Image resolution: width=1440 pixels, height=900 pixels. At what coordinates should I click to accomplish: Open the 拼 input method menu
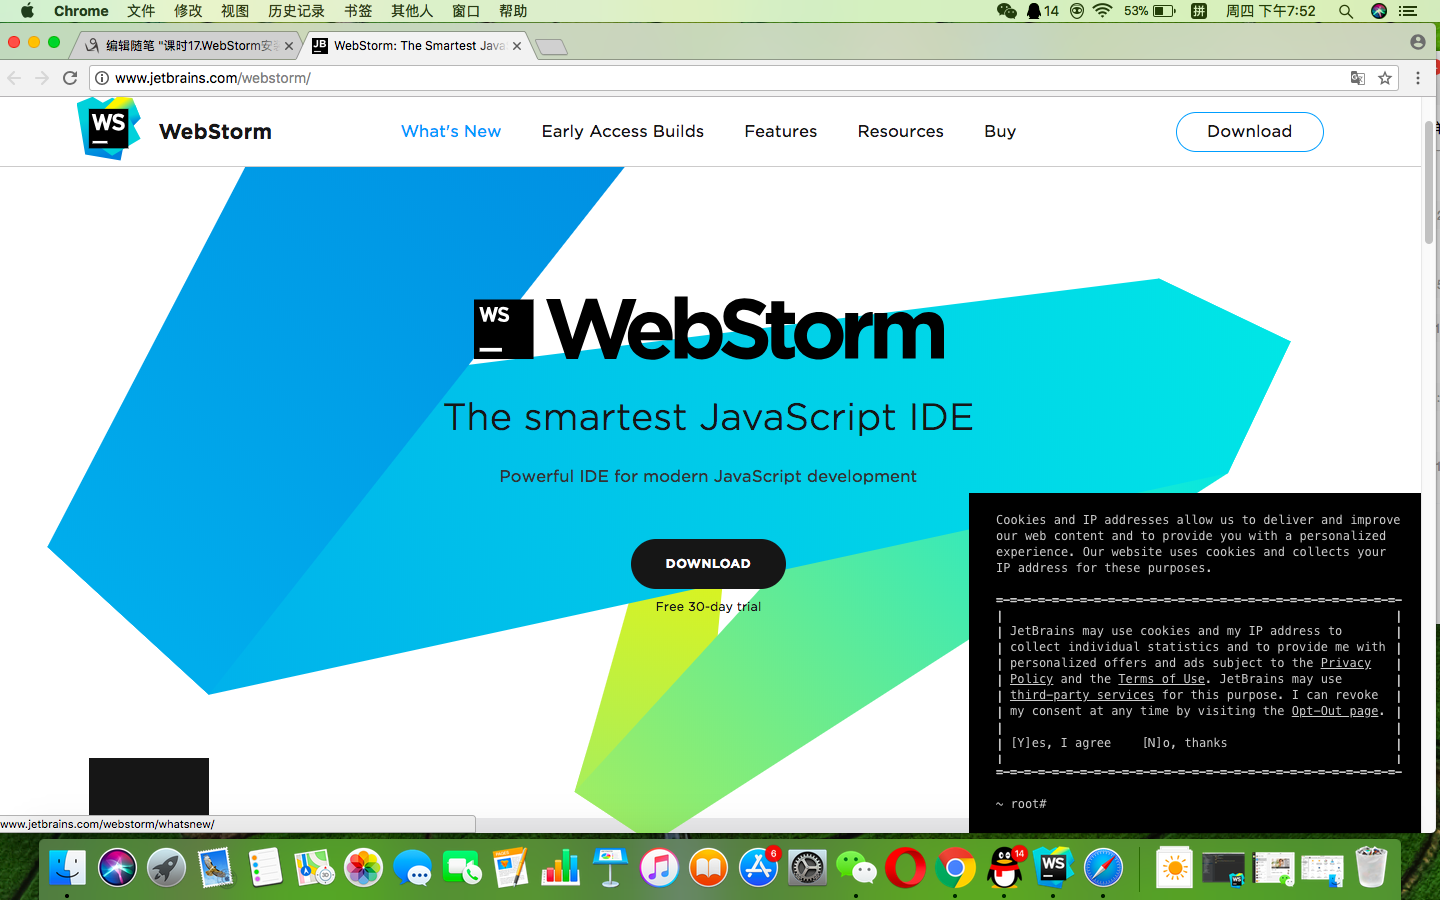pyautogui.click(x=1199, y=11)
